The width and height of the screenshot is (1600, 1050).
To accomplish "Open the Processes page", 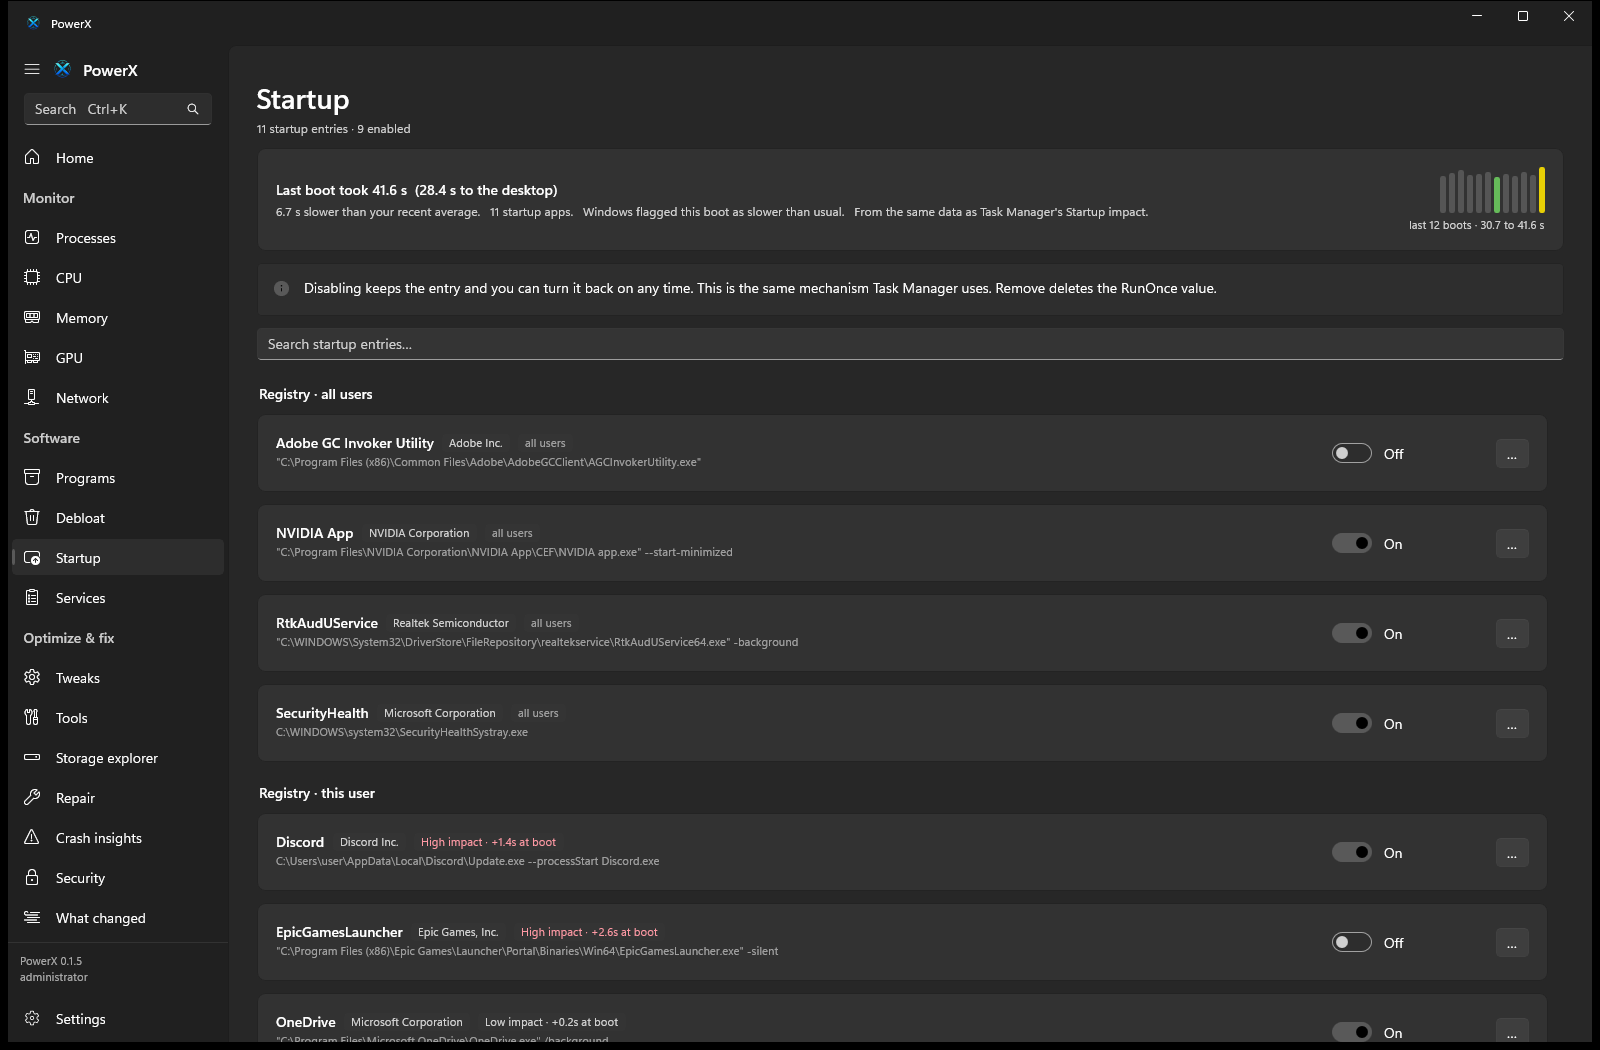I will 118,238.
